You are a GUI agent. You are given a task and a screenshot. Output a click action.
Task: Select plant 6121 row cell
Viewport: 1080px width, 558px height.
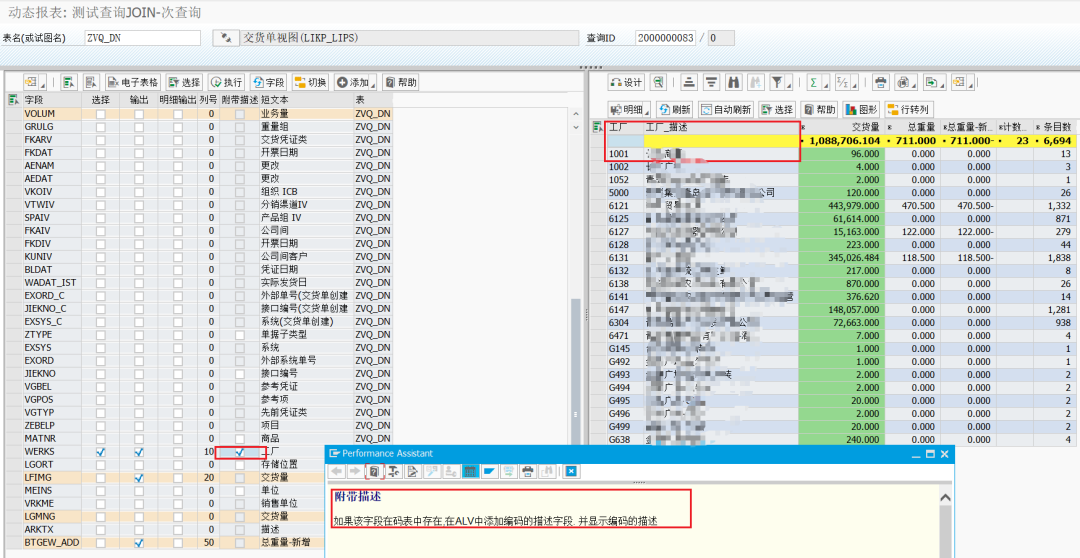[625, 205]
